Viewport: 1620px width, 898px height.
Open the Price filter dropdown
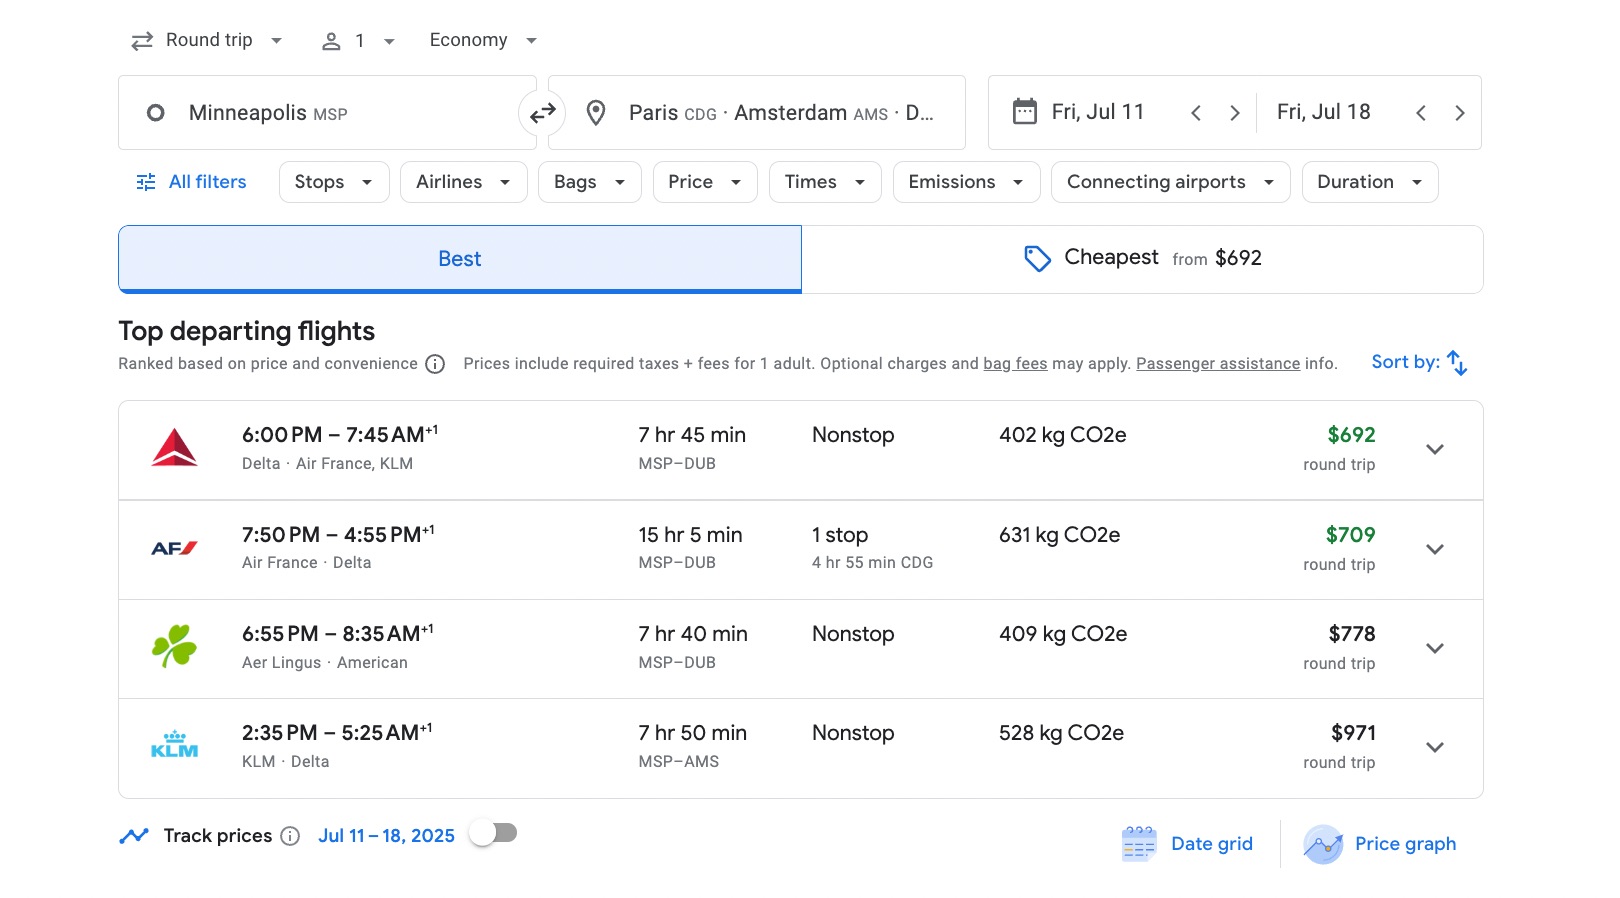tap(705, 182)
